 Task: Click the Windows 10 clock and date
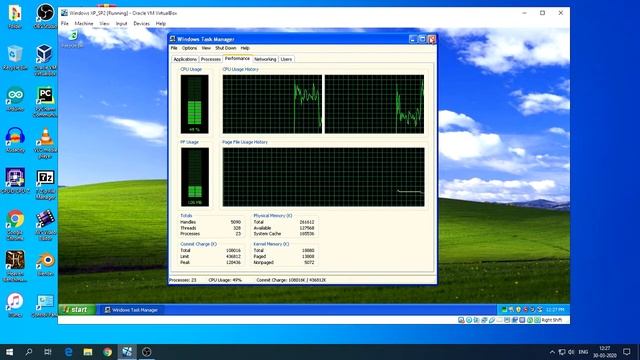click(x=604, y=352)
